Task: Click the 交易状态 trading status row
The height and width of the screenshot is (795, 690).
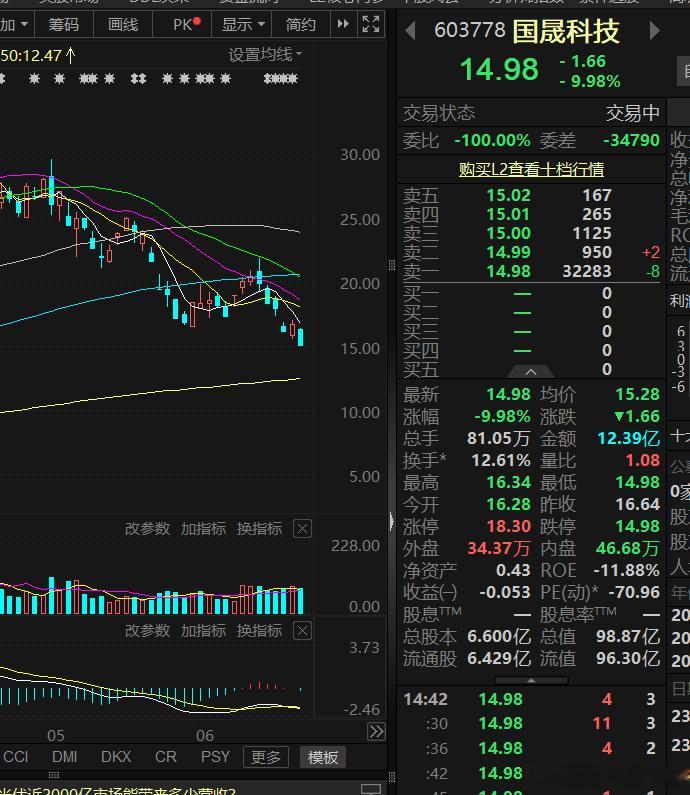Action: pos(531,113)
